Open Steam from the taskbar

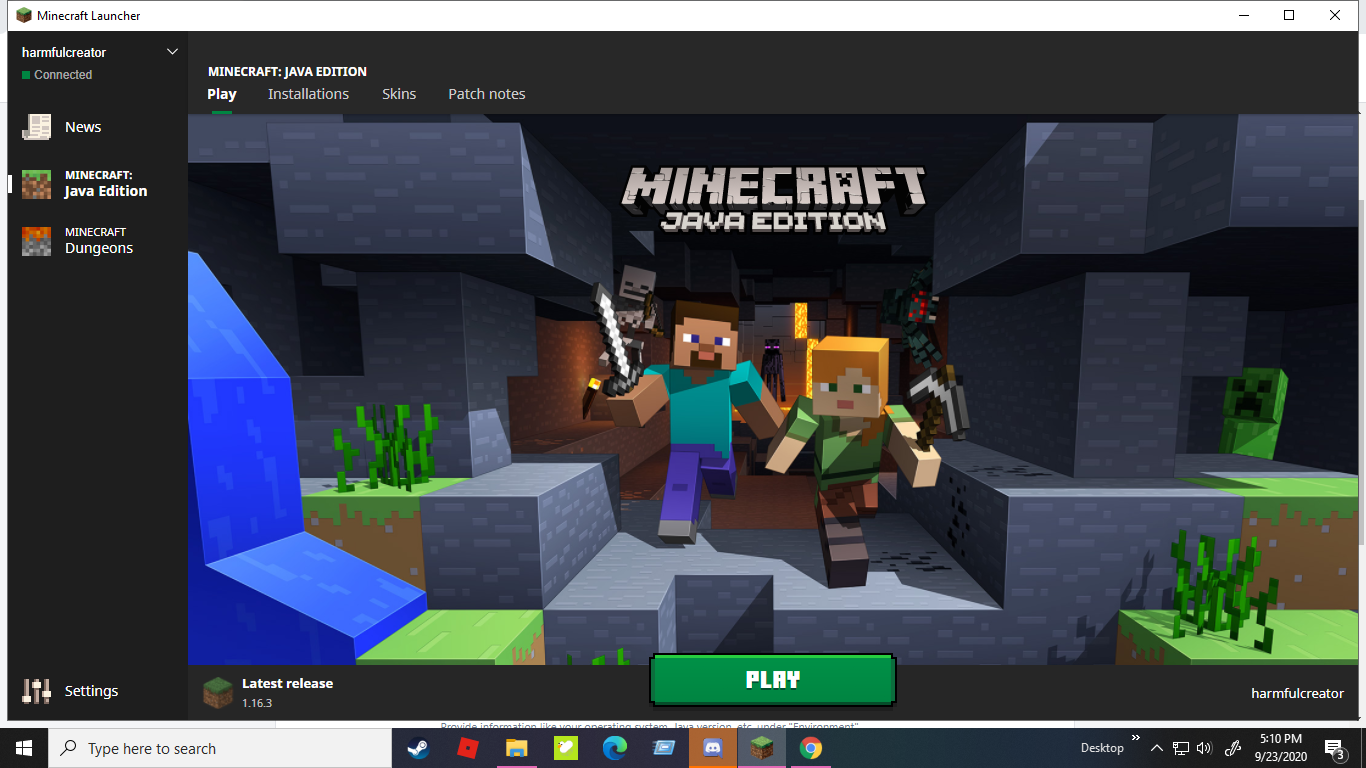pyautogui.click(x=418, y=748)
